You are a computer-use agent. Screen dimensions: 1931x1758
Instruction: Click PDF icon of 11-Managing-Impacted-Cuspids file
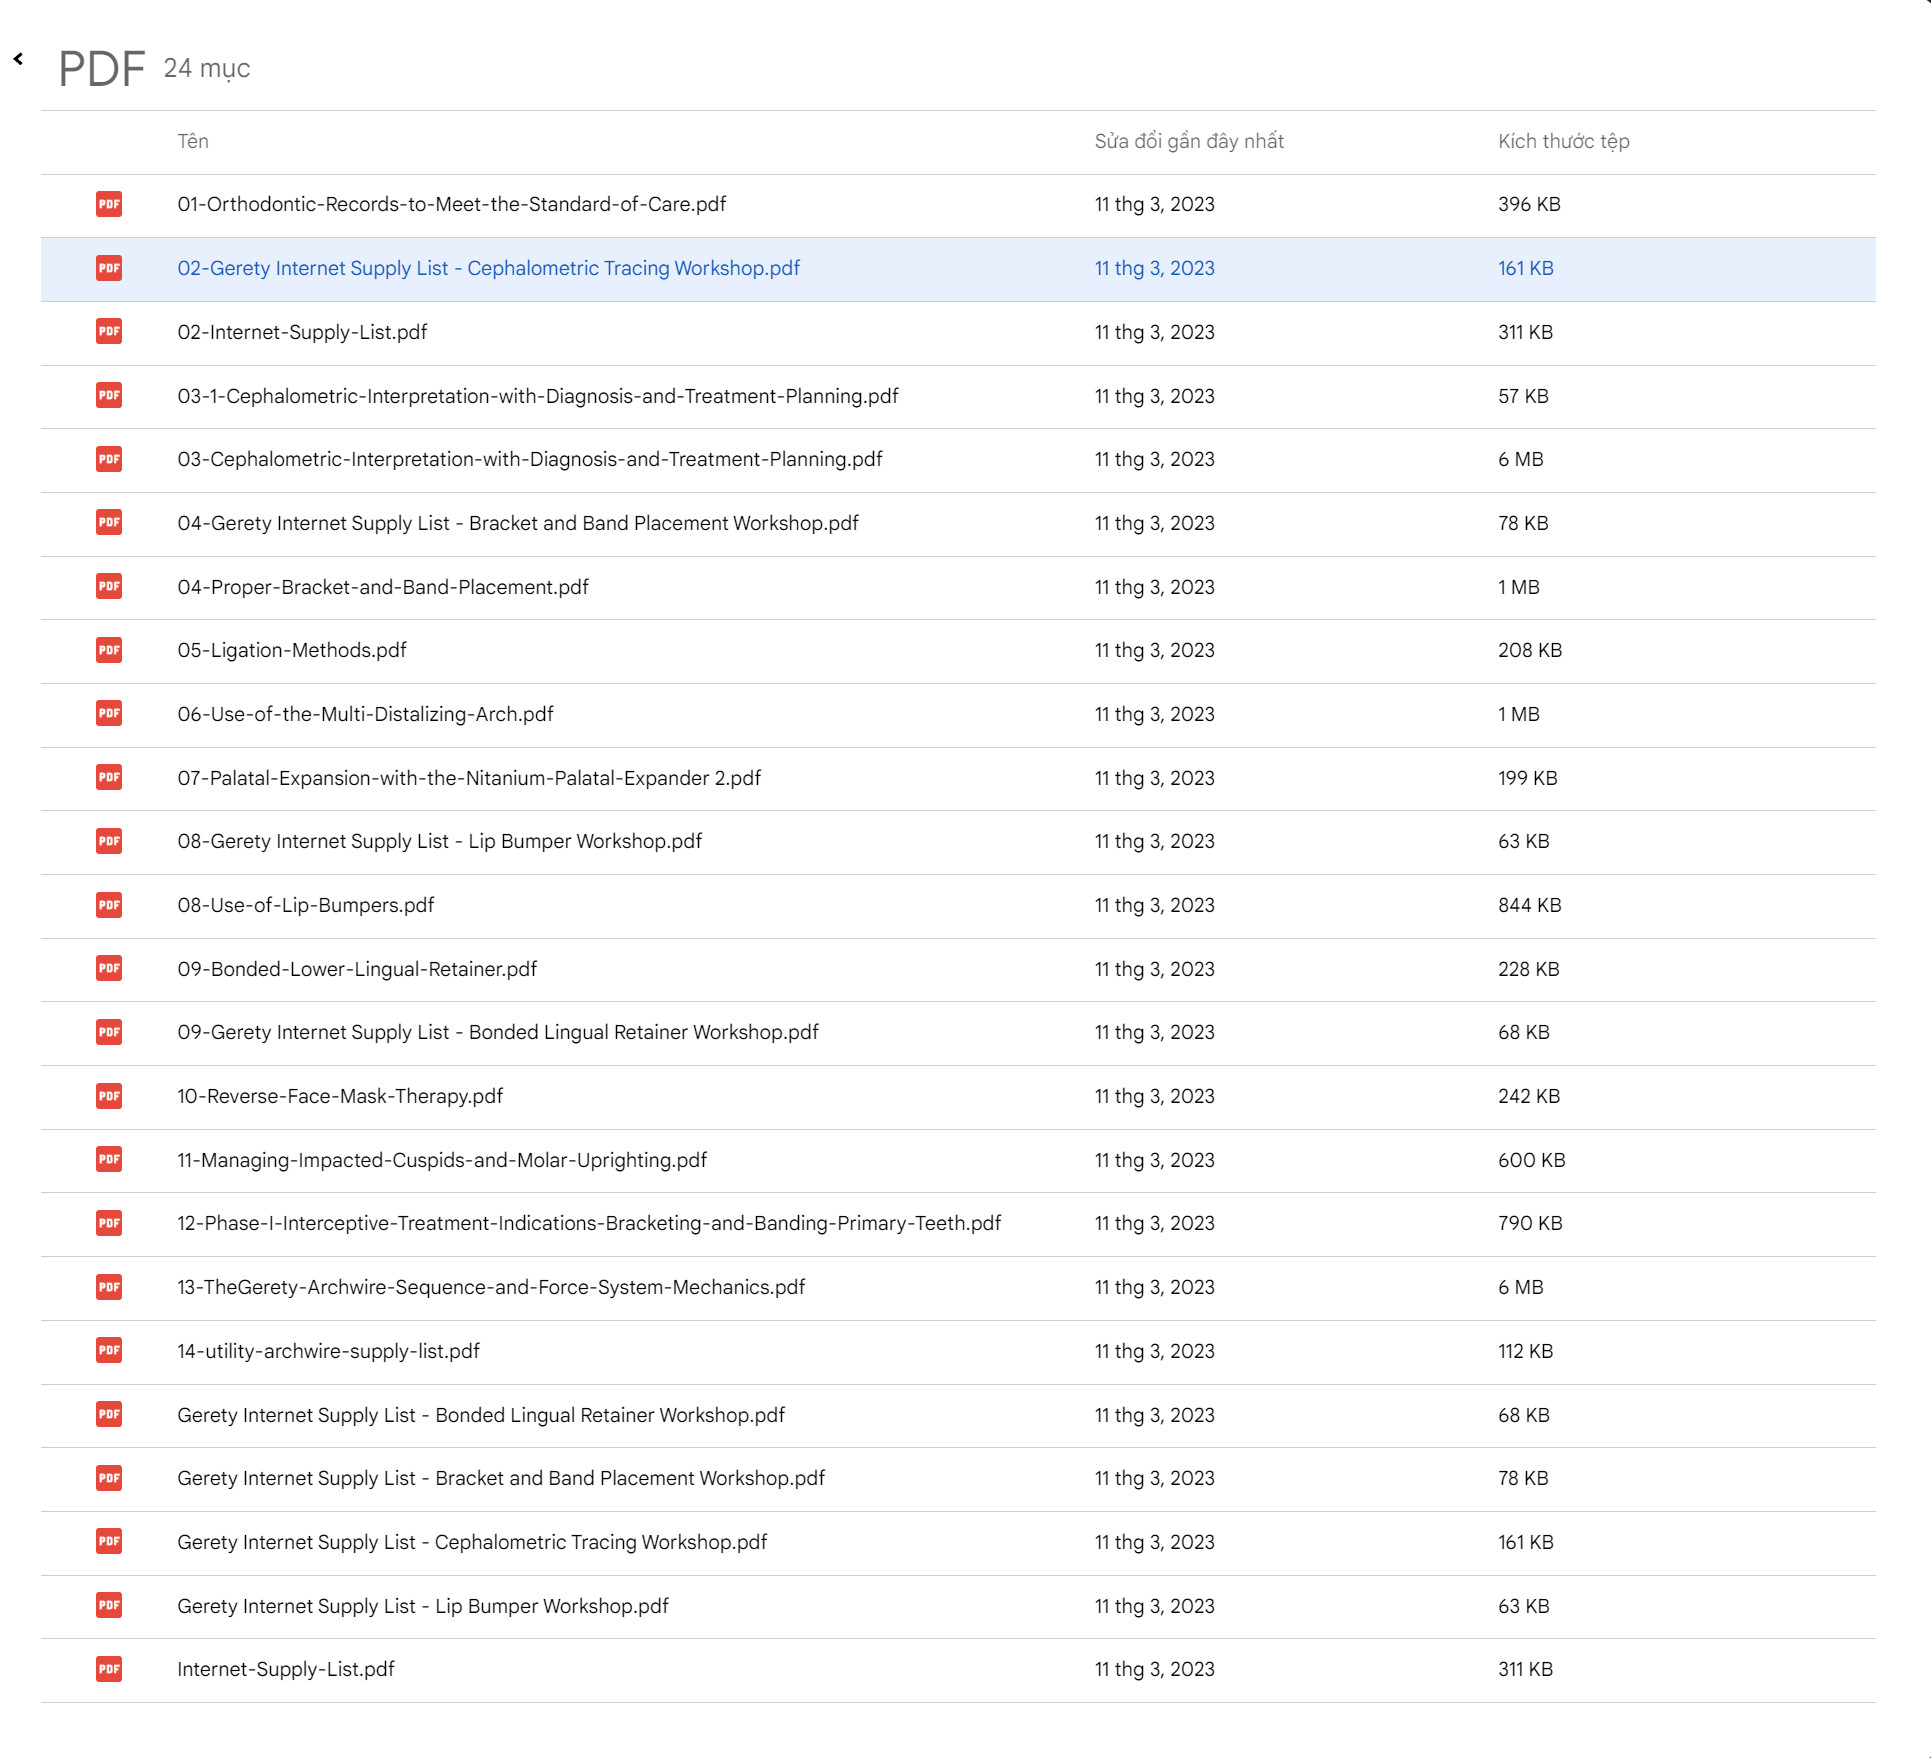(x=109, y=1160)
